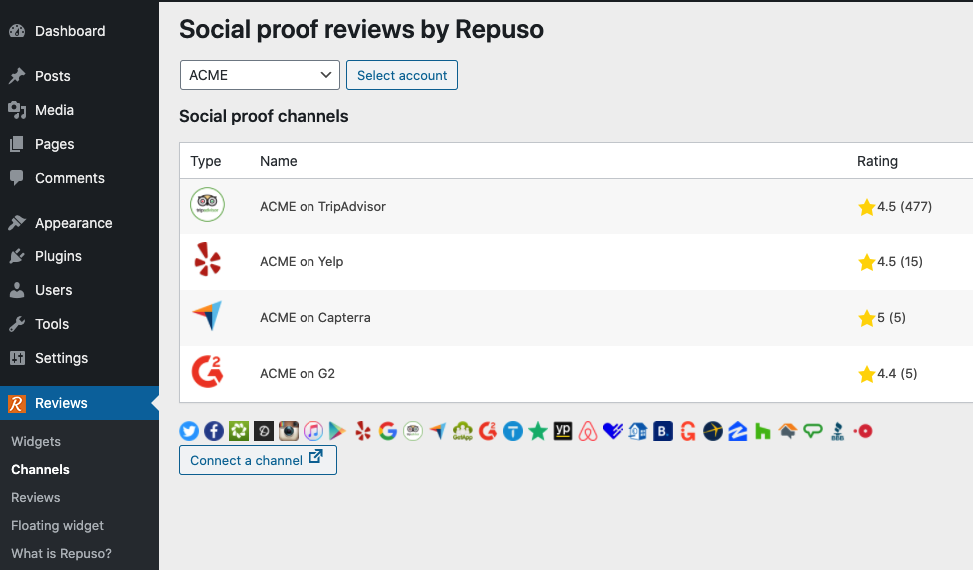973x570 pixels.
Task: Click the 'ACME on G2' name
Action: coord(297,373)
